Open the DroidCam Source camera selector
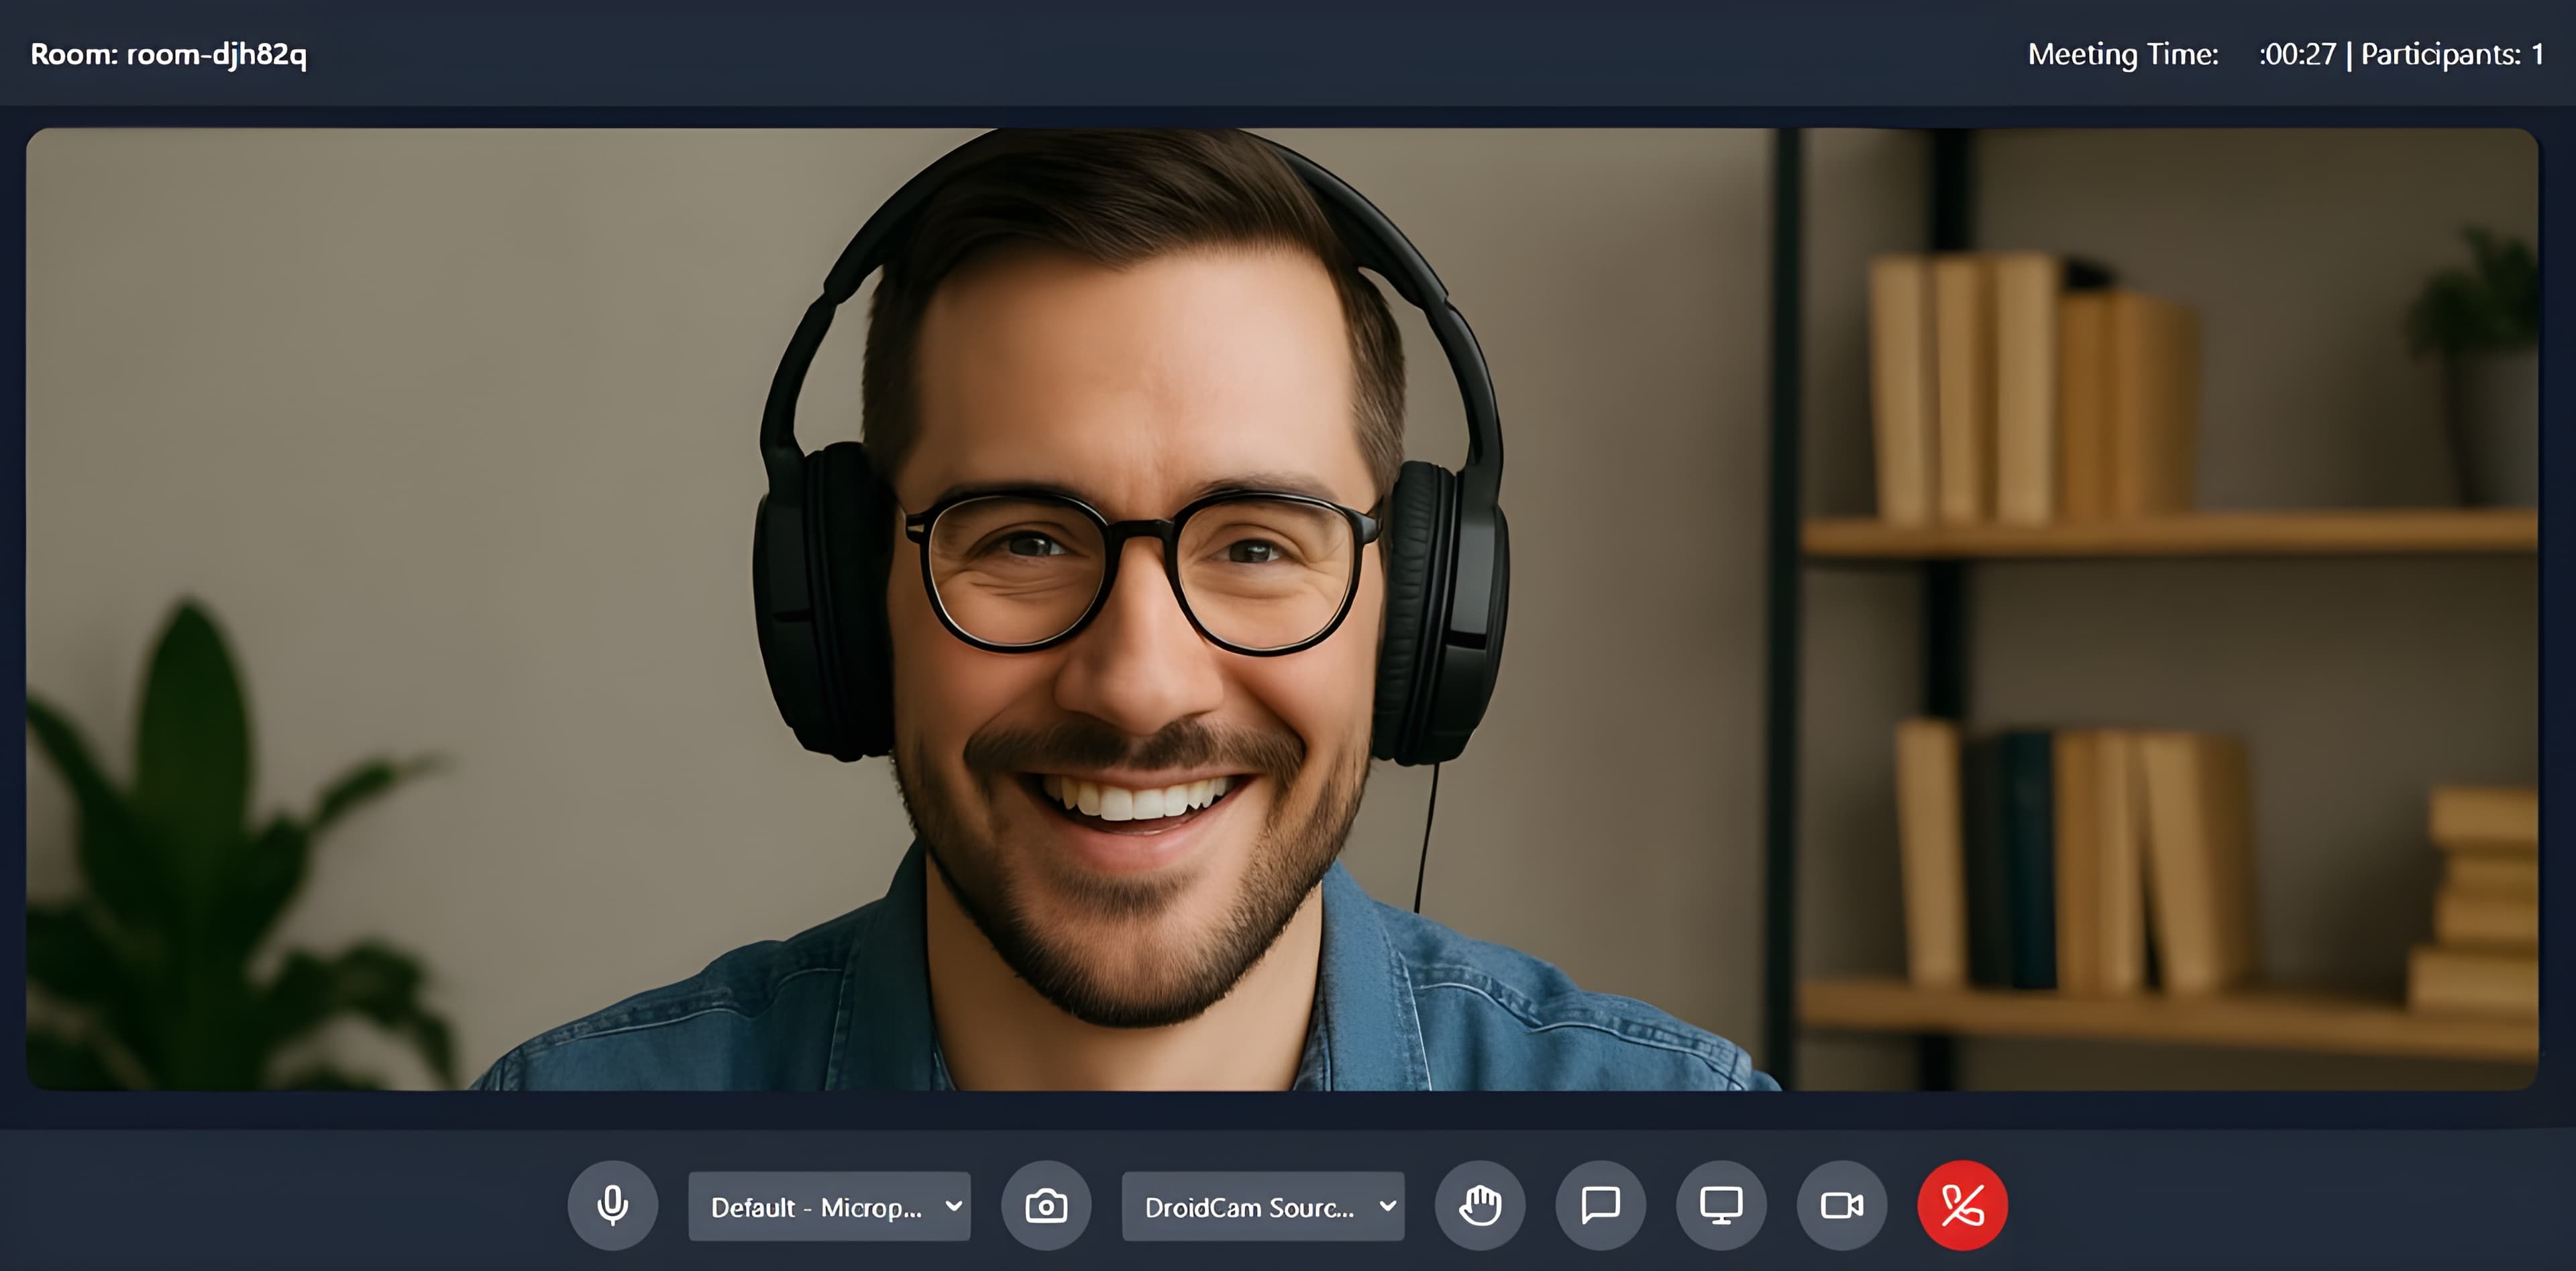This screenshot has width=2576, height=1271. 1263,1206
